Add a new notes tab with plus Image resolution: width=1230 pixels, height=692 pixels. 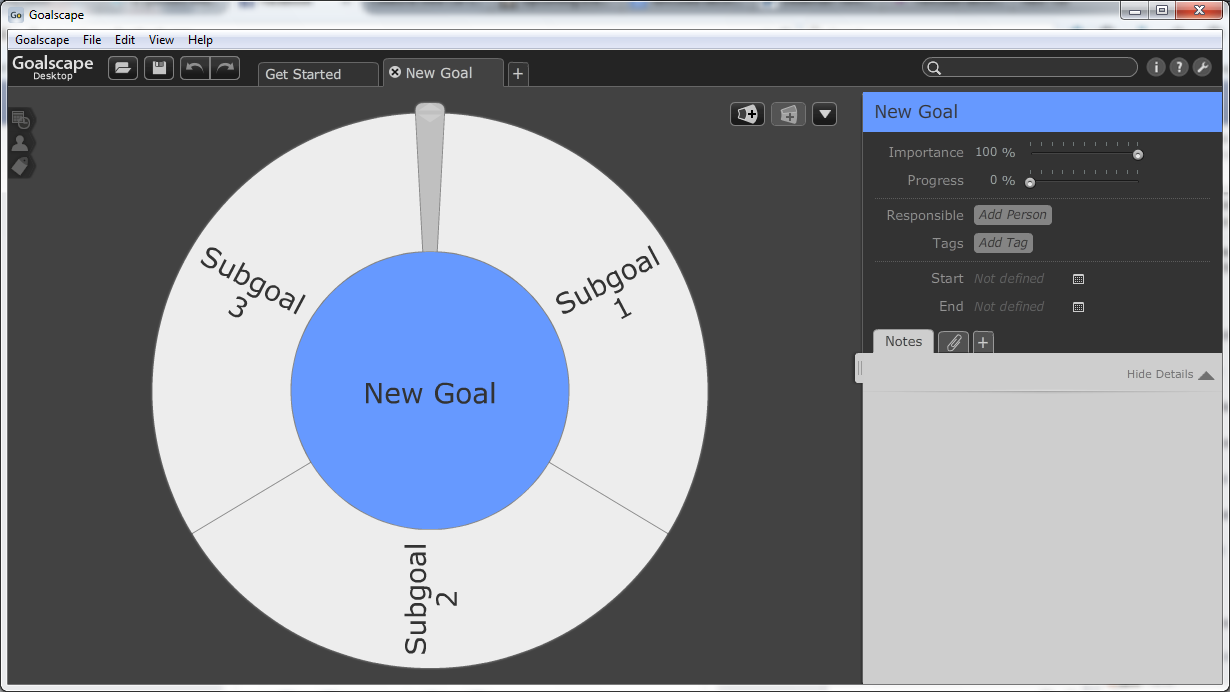[x=983, y=342]
